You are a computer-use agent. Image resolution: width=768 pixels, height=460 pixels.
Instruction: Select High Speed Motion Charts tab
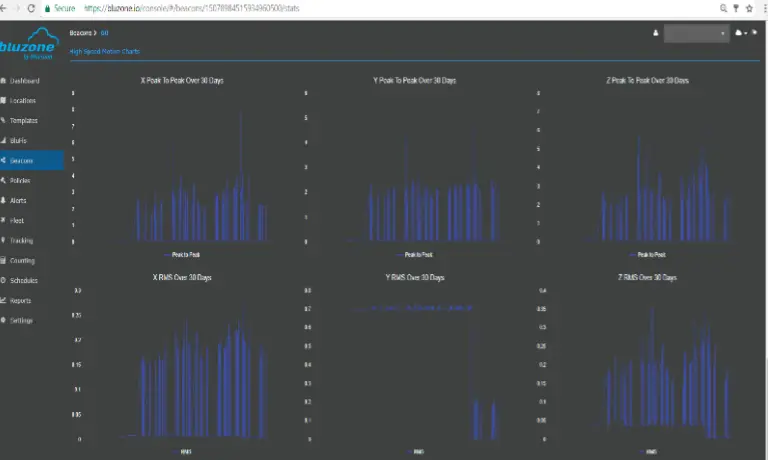(x=104, y=51)
